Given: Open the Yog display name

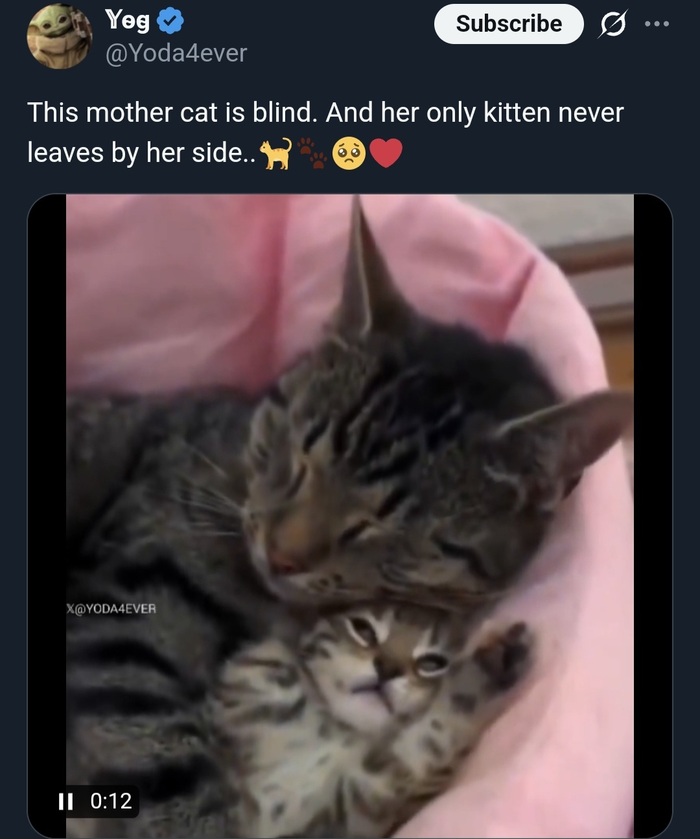Looking at the screenshot, I should [x=128, y=20].
